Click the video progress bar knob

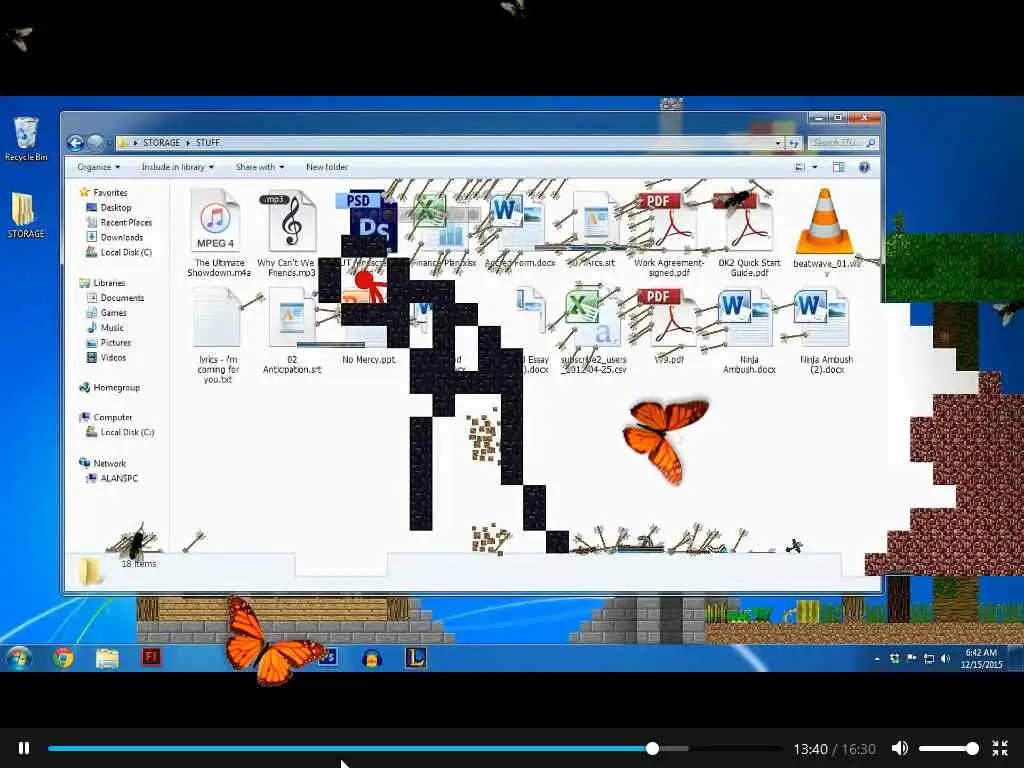pyautogui.click(x=652, y=748)
